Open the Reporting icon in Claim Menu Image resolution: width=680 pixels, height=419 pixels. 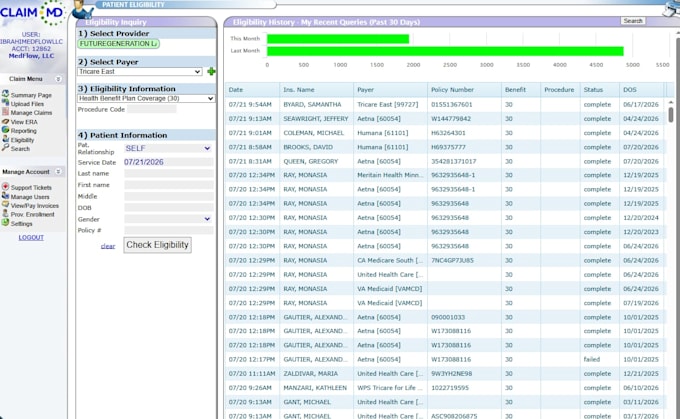click(5, 130)
